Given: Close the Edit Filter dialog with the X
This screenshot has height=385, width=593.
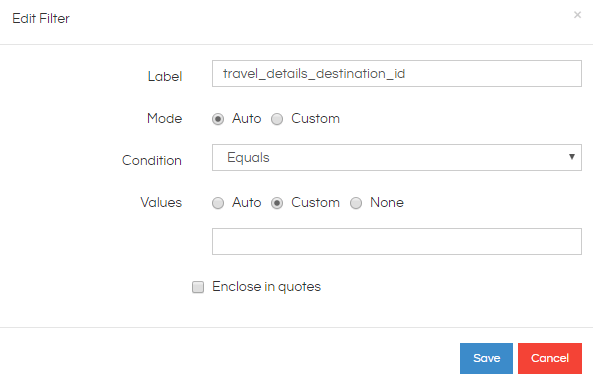Looking at the screenshot, I should [577, 15].
